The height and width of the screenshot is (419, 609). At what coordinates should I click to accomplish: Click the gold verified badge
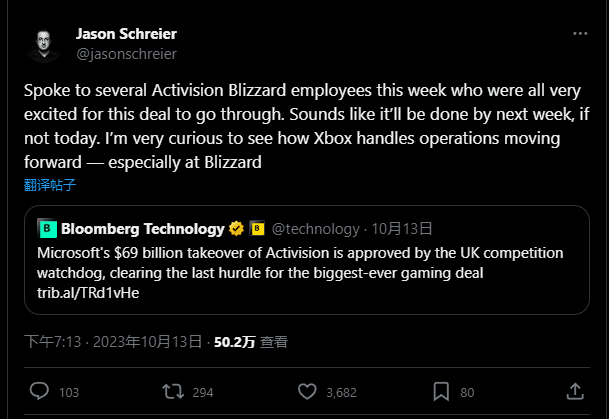(237, 228)
